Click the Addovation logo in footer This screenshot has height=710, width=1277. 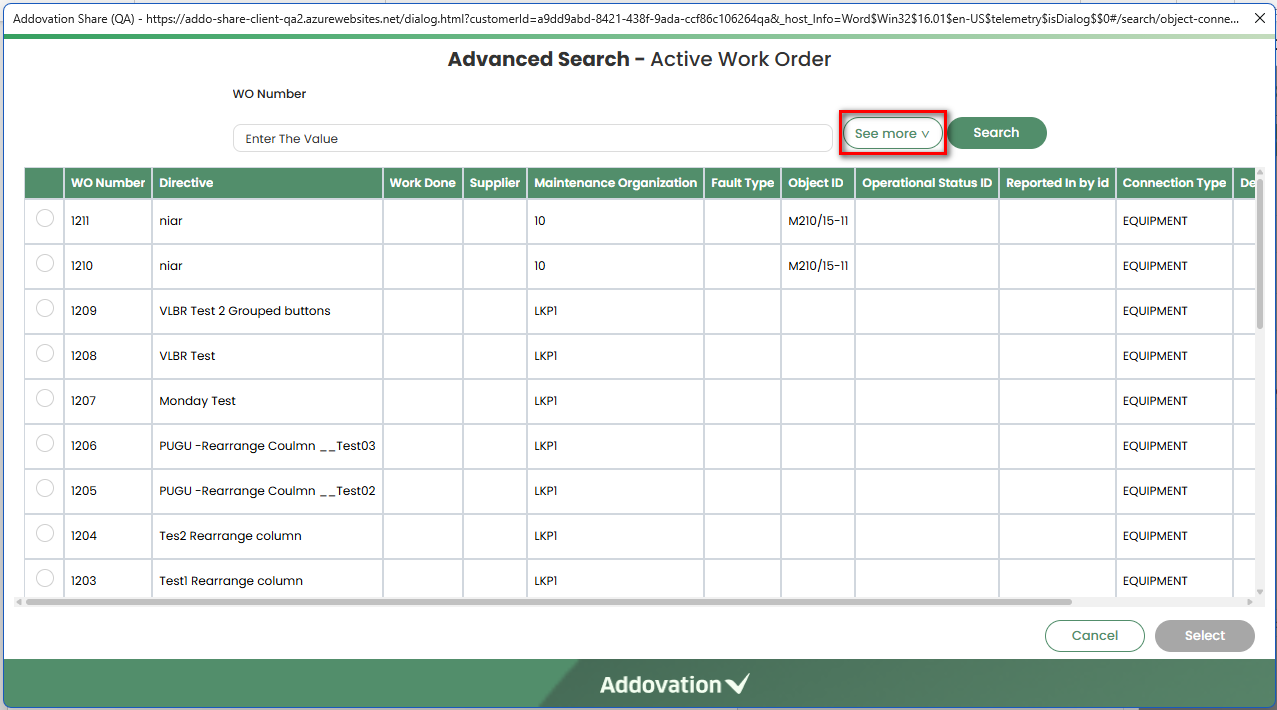[674, 685]
